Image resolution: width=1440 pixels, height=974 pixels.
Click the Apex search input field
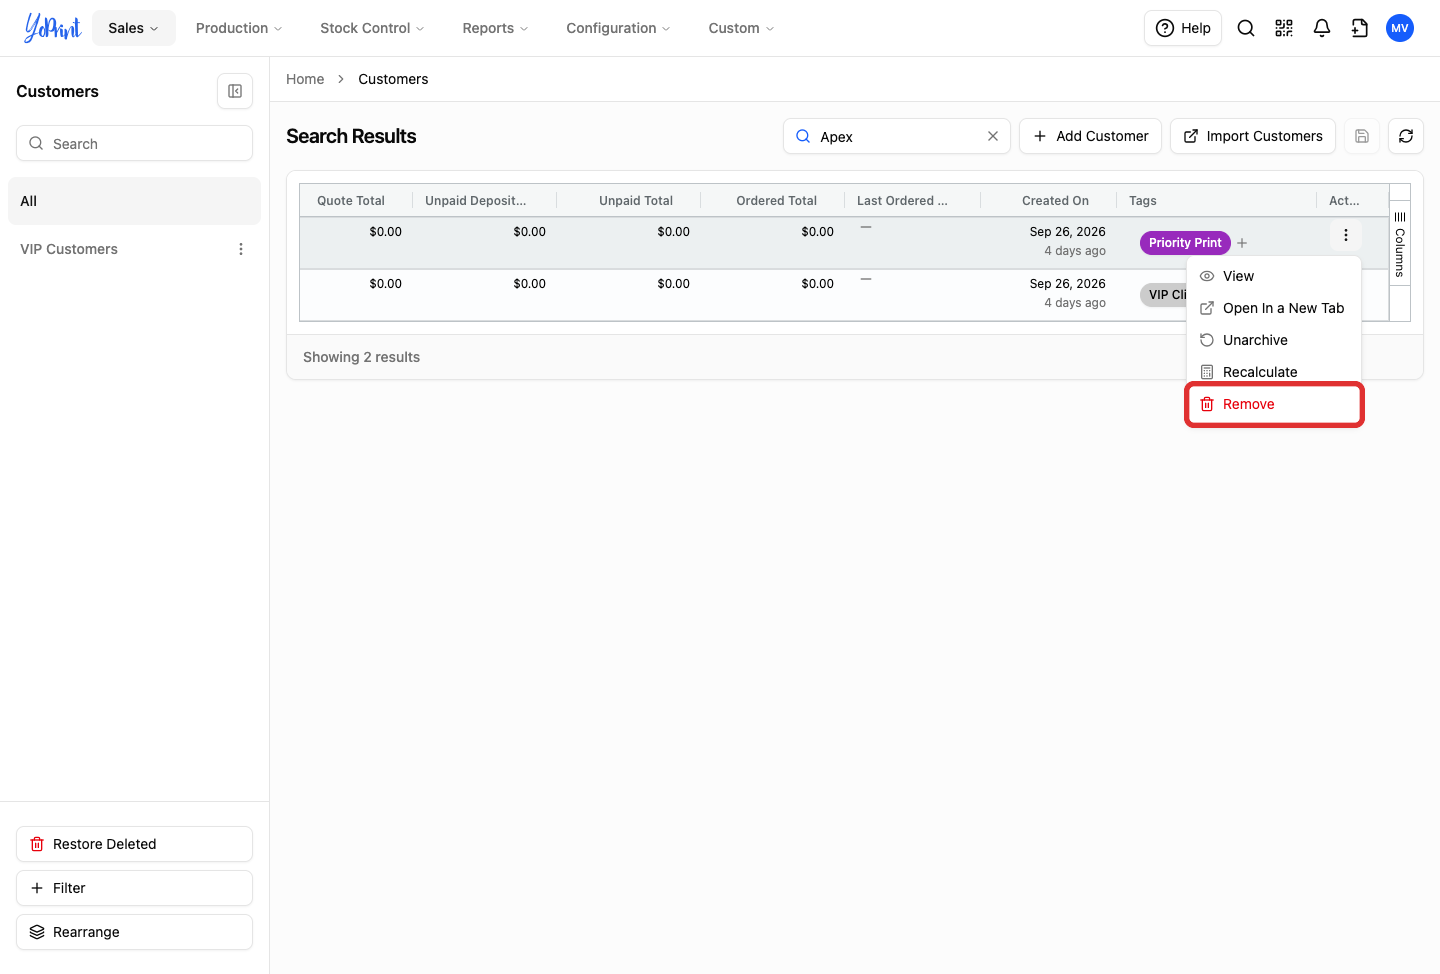(897, 136)
